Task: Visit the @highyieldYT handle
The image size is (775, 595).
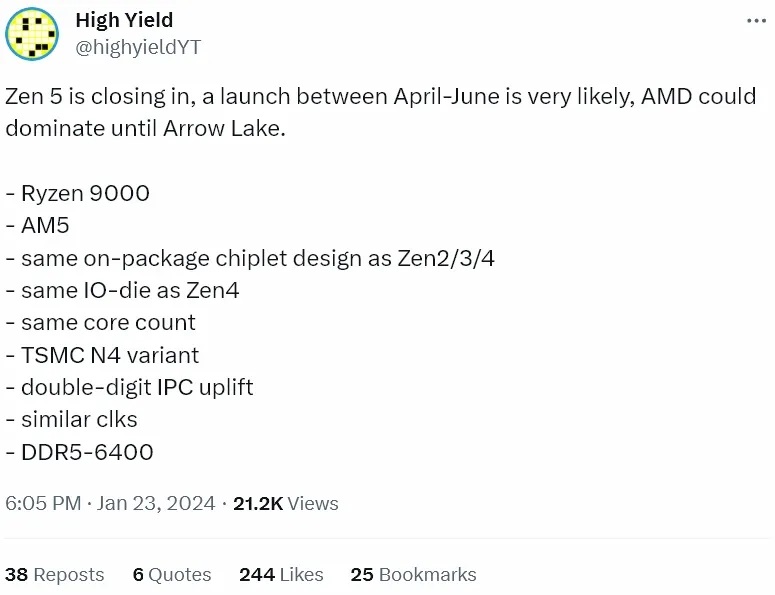Action: (138, 47)
